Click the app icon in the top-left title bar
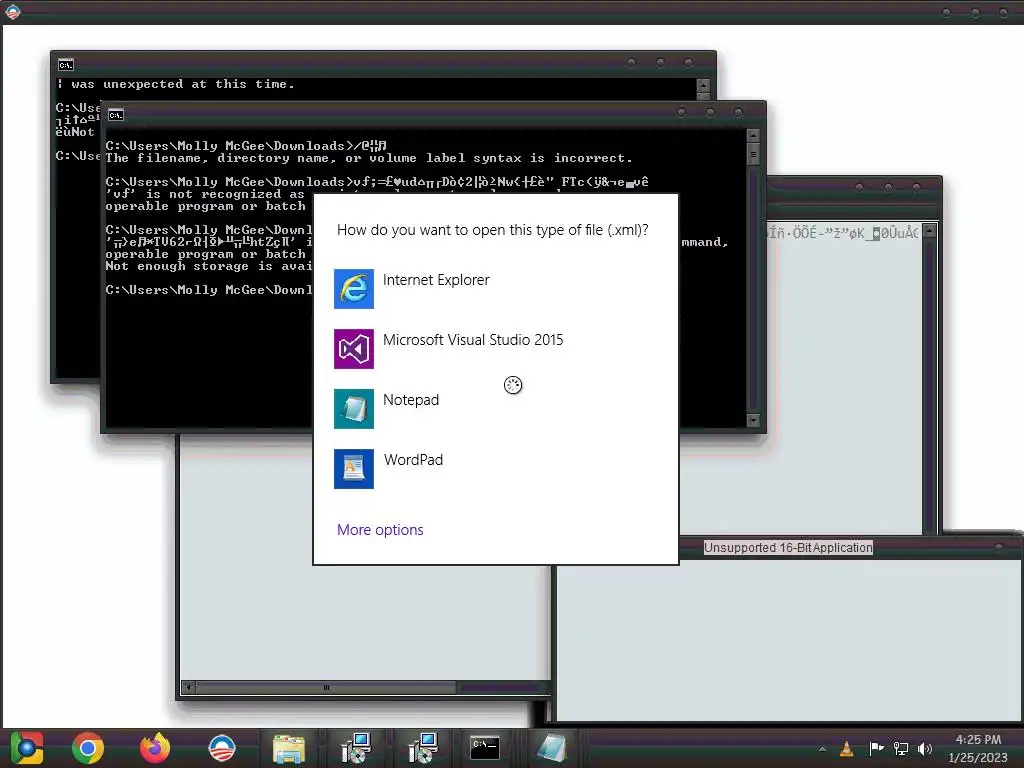1024x768 pixels. coord(12,12)
